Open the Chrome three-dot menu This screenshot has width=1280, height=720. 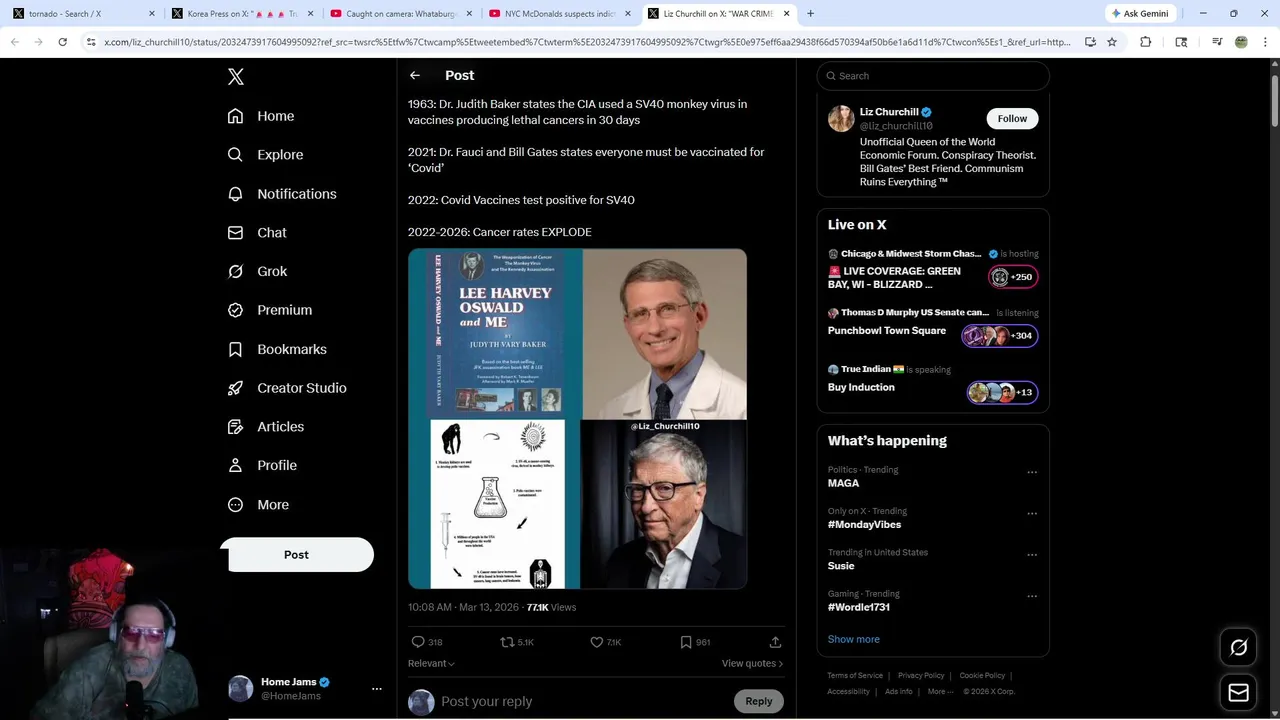click(1264, 42)
